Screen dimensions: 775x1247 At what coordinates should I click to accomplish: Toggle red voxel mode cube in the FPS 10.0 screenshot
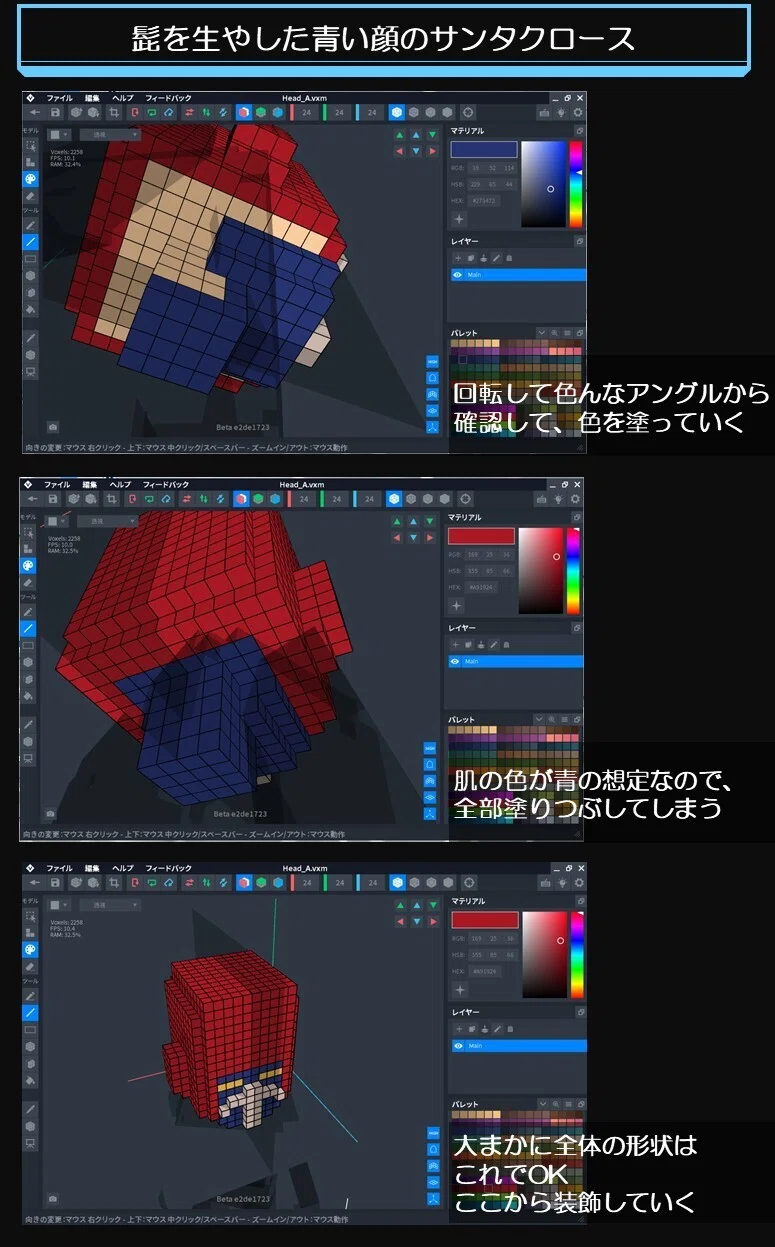pos(241,499)
